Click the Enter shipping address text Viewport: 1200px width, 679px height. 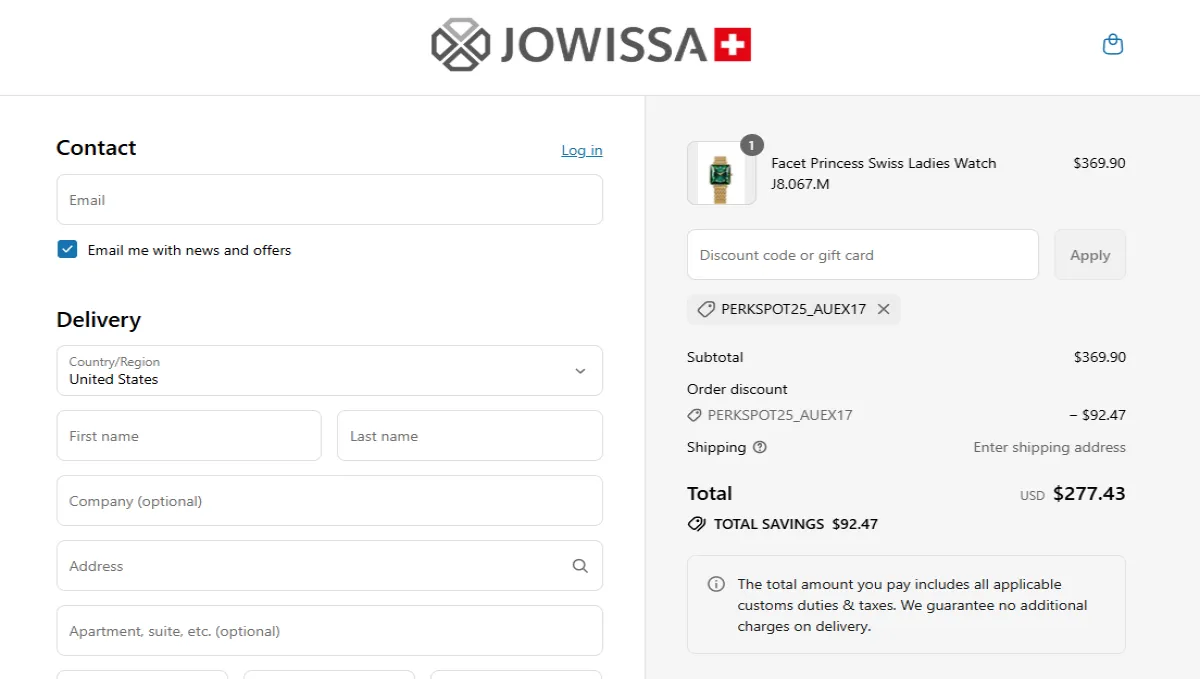point(1049,447)
